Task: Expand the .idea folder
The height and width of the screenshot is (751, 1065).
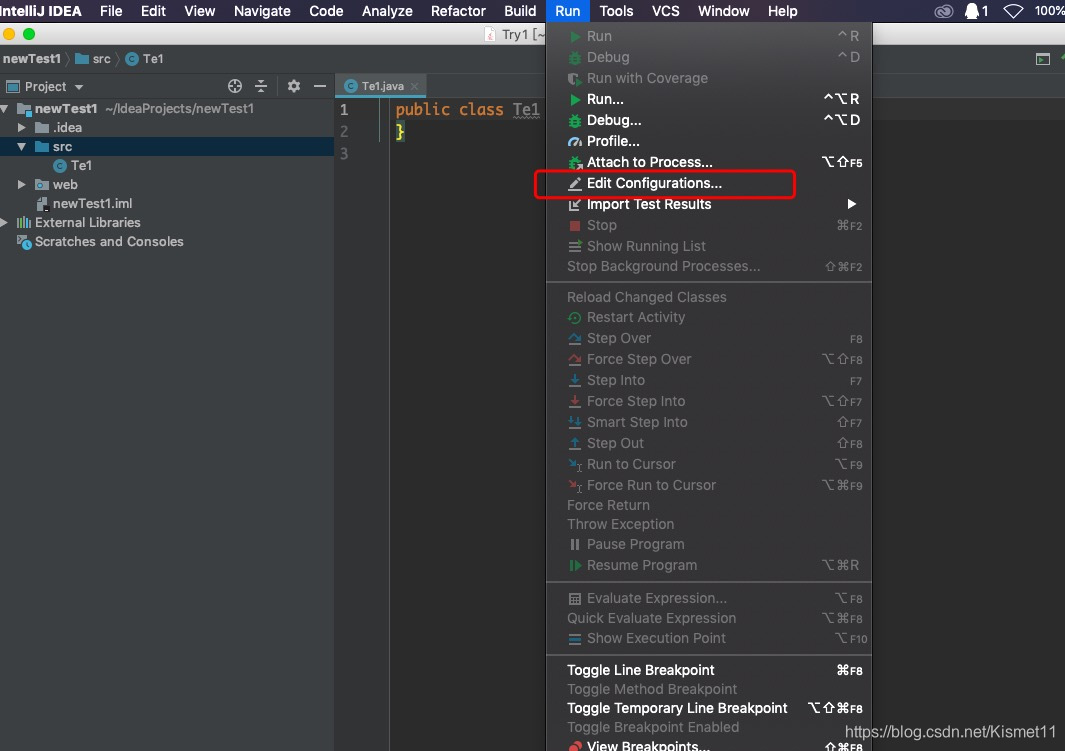Action: [22, 128]
